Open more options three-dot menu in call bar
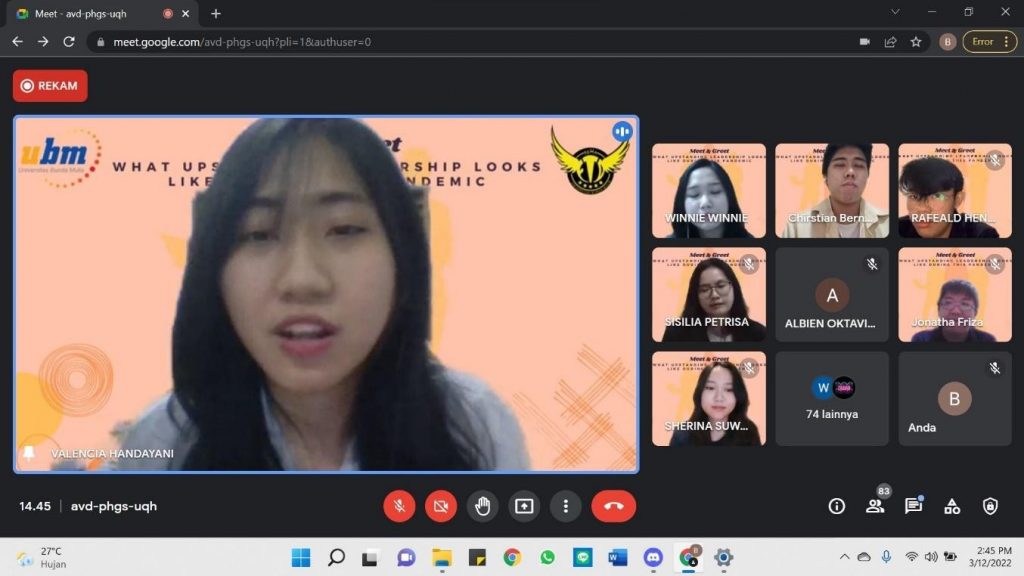 pyautogui.click(x=566, y=506)
